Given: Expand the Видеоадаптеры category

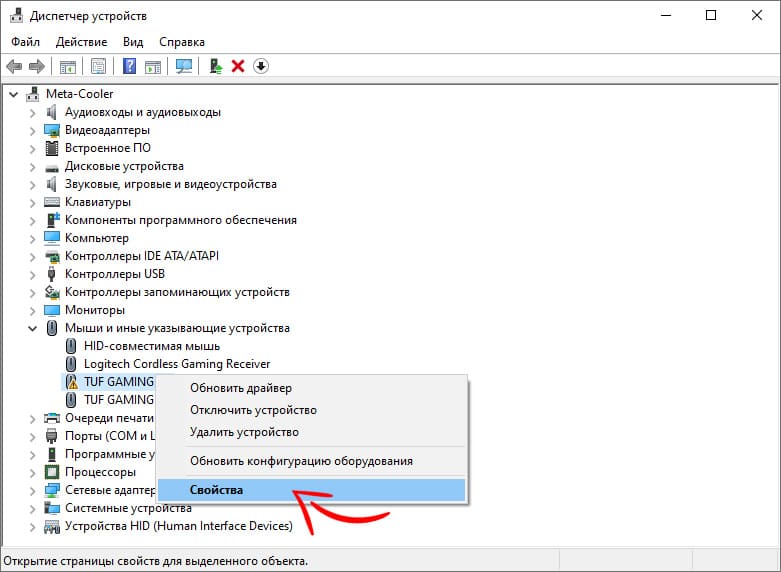Looking at the screenshot, I should pyautogui.click(x=33, y=131).
